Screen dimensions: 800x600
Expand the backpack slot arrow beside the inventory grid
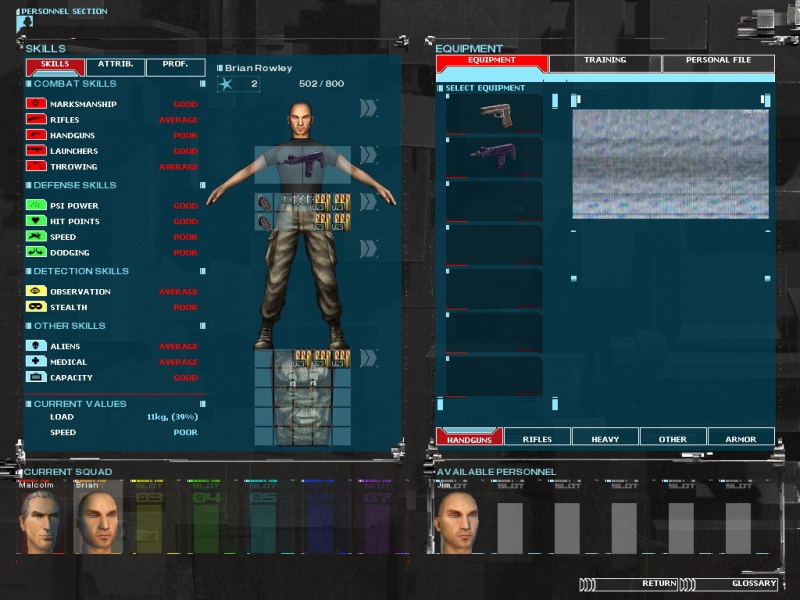pyautogui.click(x=369, y=357)
